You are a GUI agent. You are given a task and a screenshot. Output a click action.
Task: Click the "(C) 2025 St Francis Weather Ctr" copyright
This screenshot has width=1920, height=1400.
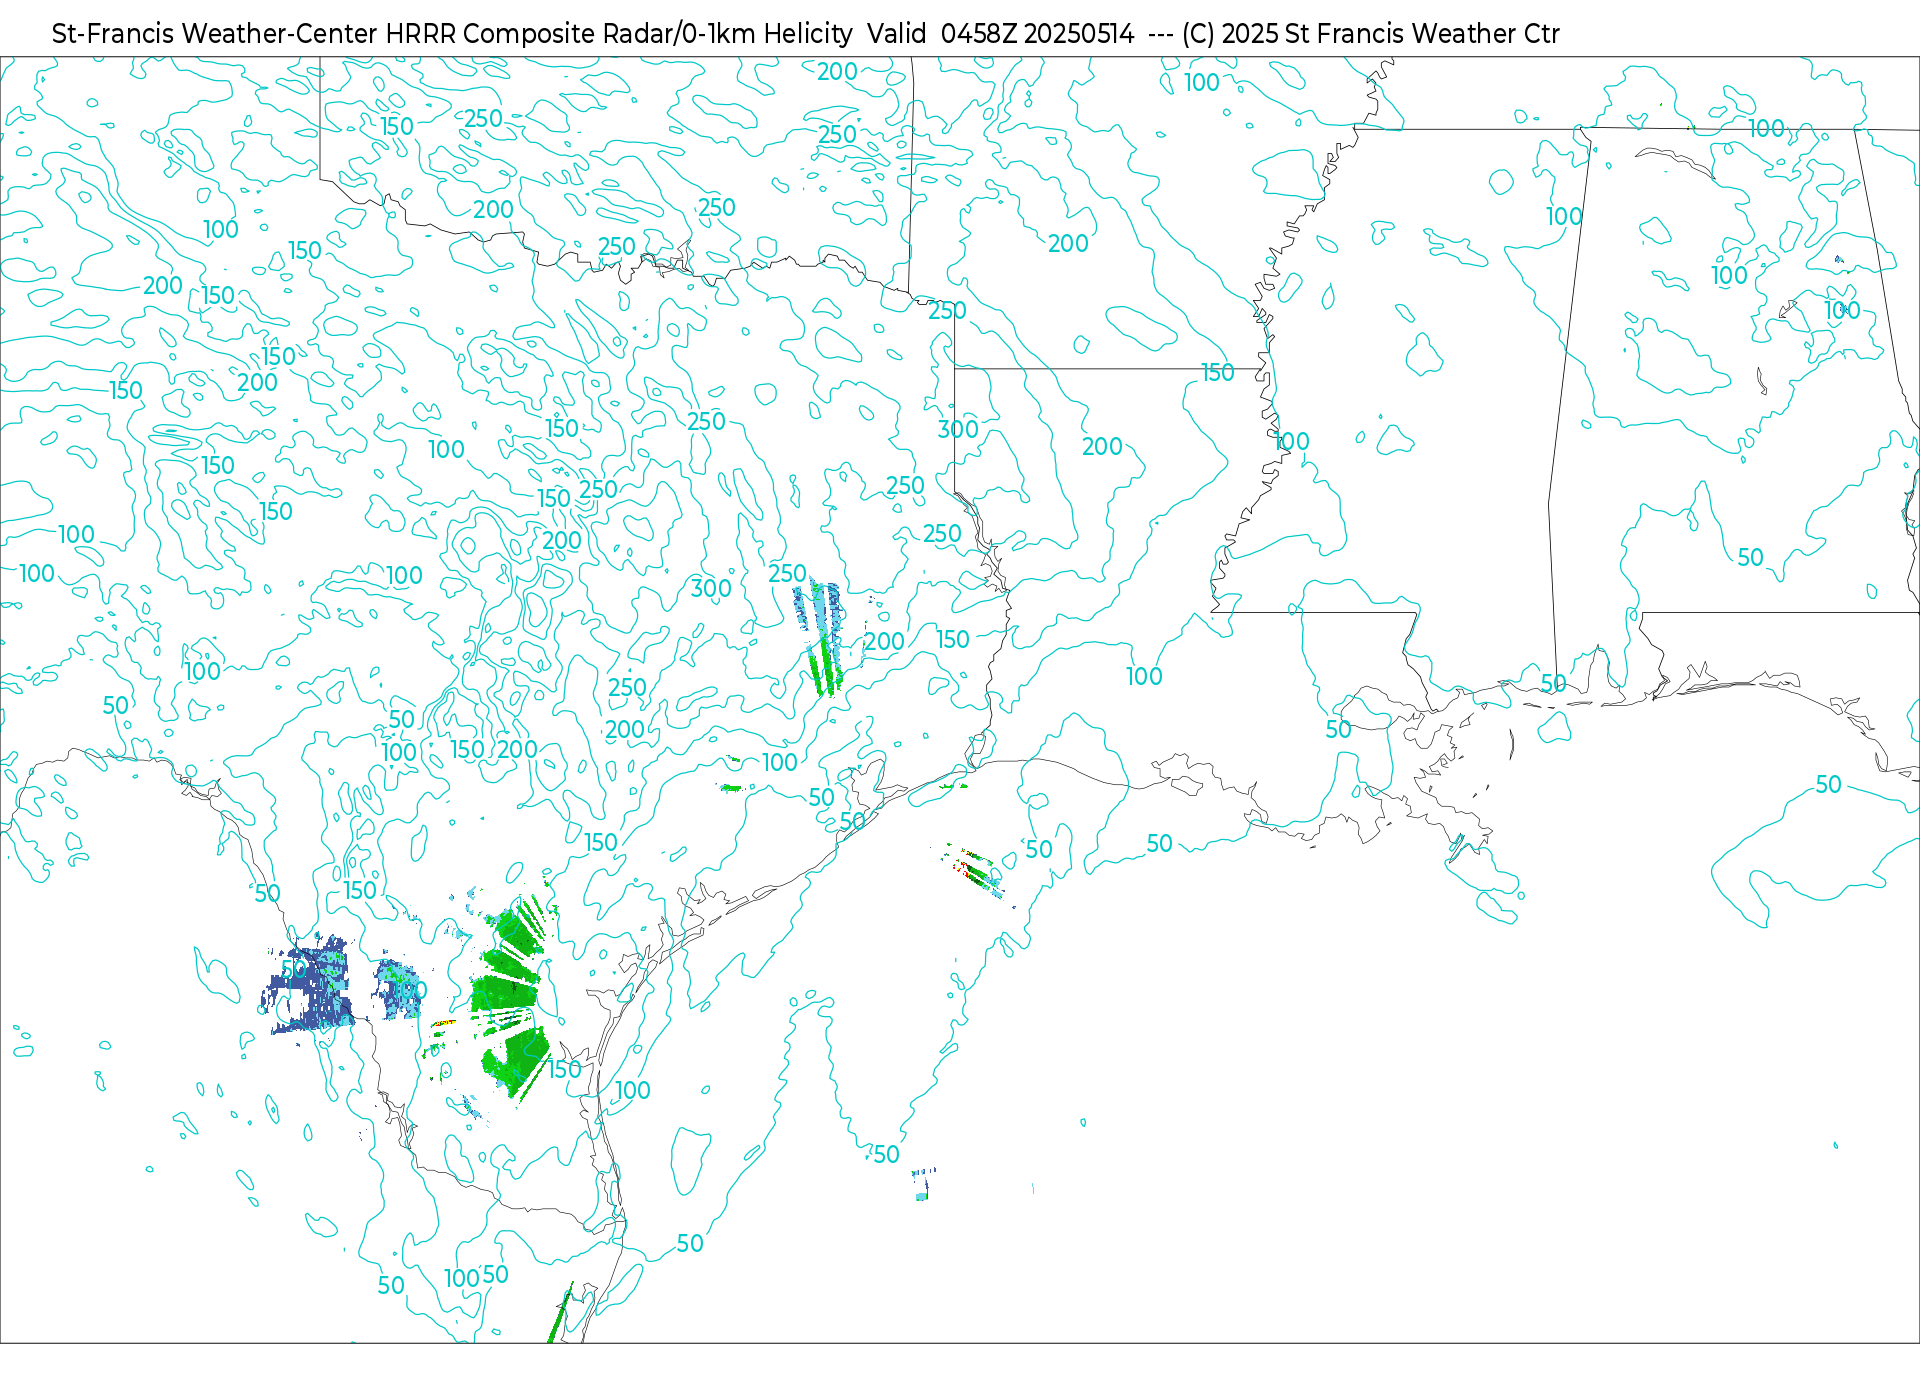(1370, 34)
